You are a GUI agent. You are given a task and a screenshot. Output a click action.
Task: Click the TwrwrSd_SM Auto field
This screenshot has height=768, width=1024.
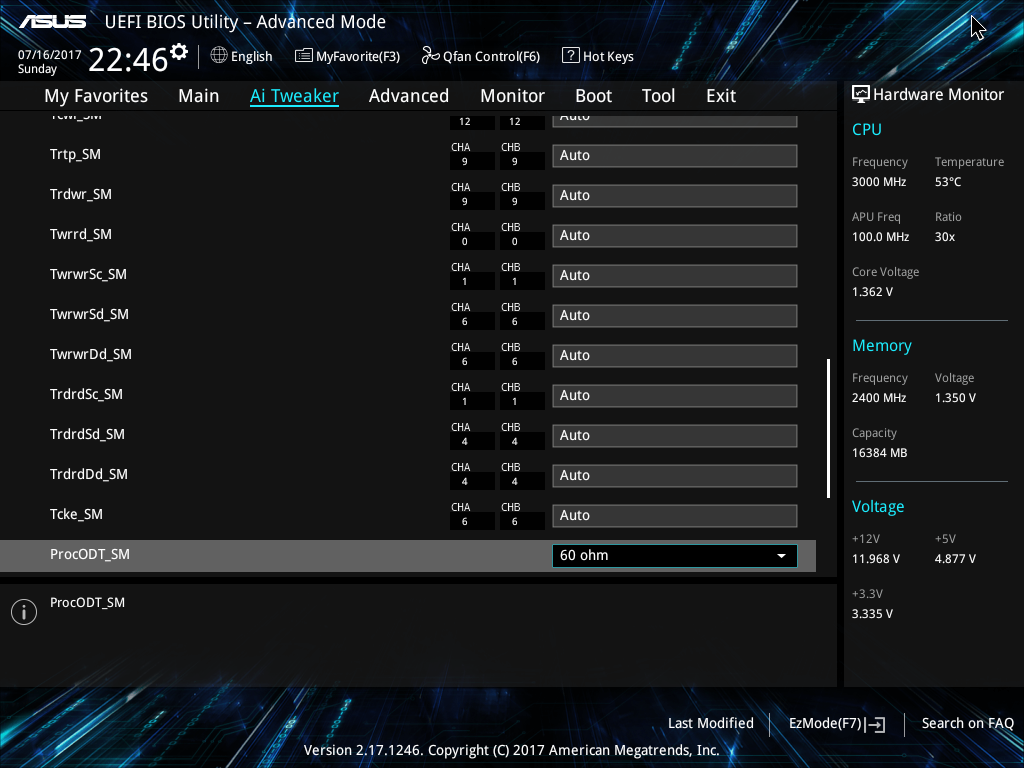675,315
